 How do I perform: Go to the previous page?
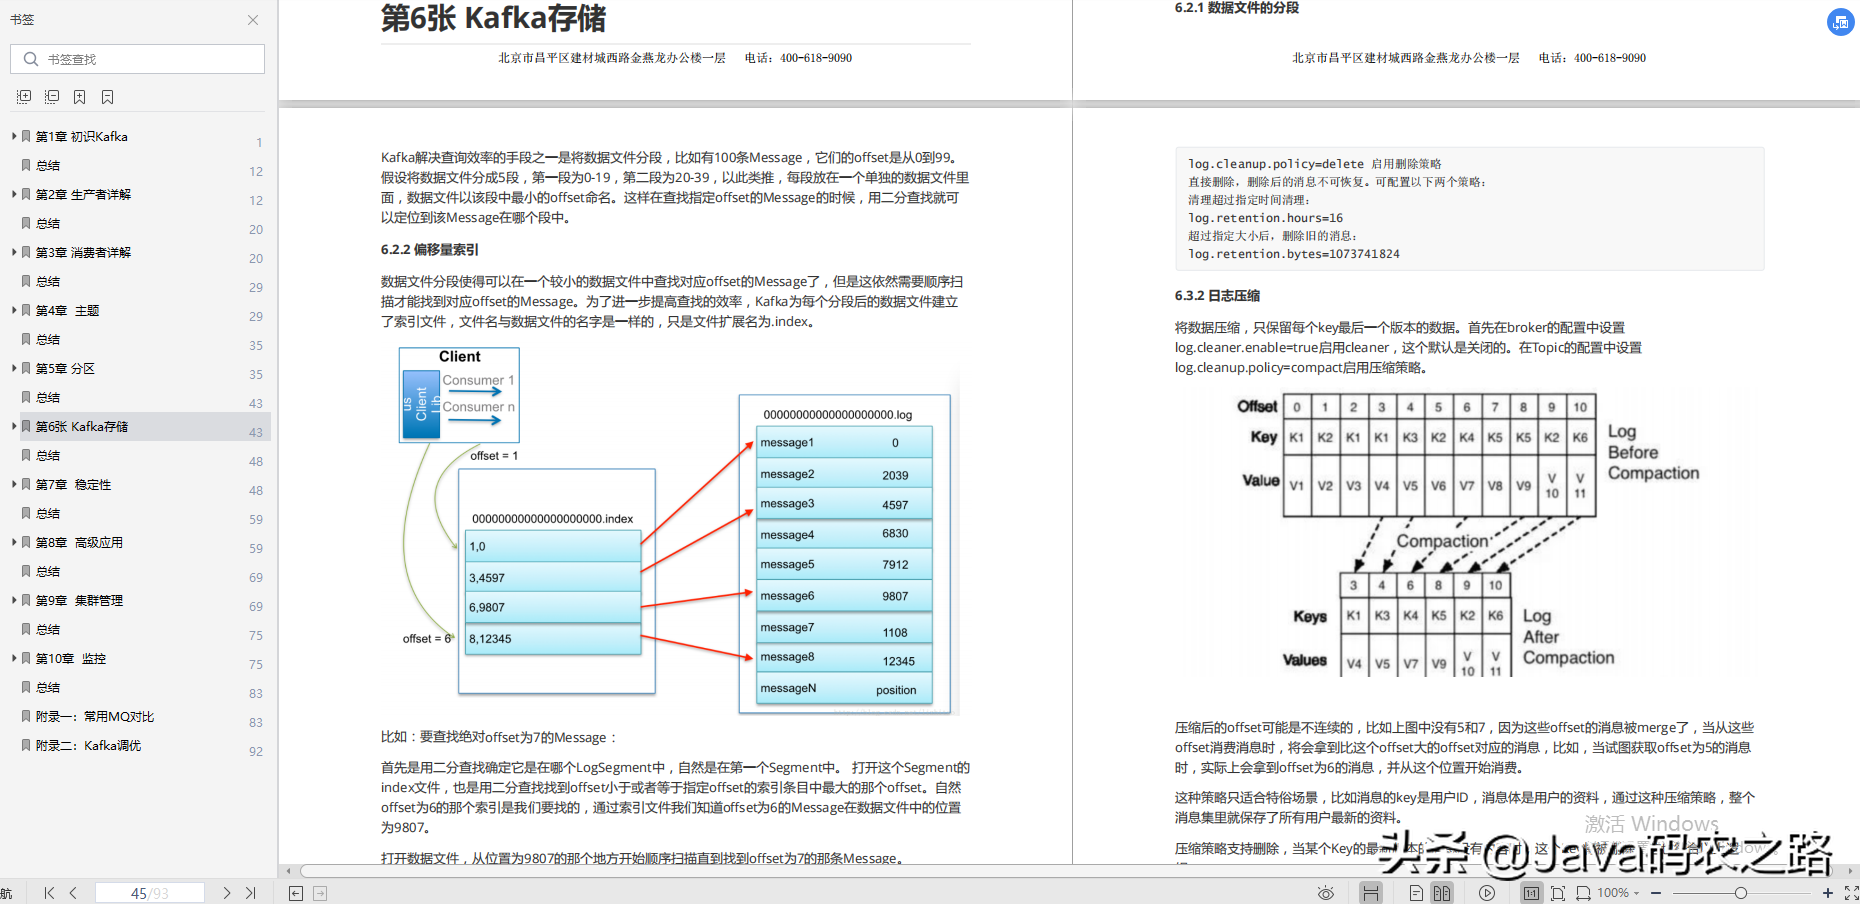(73, 893)
